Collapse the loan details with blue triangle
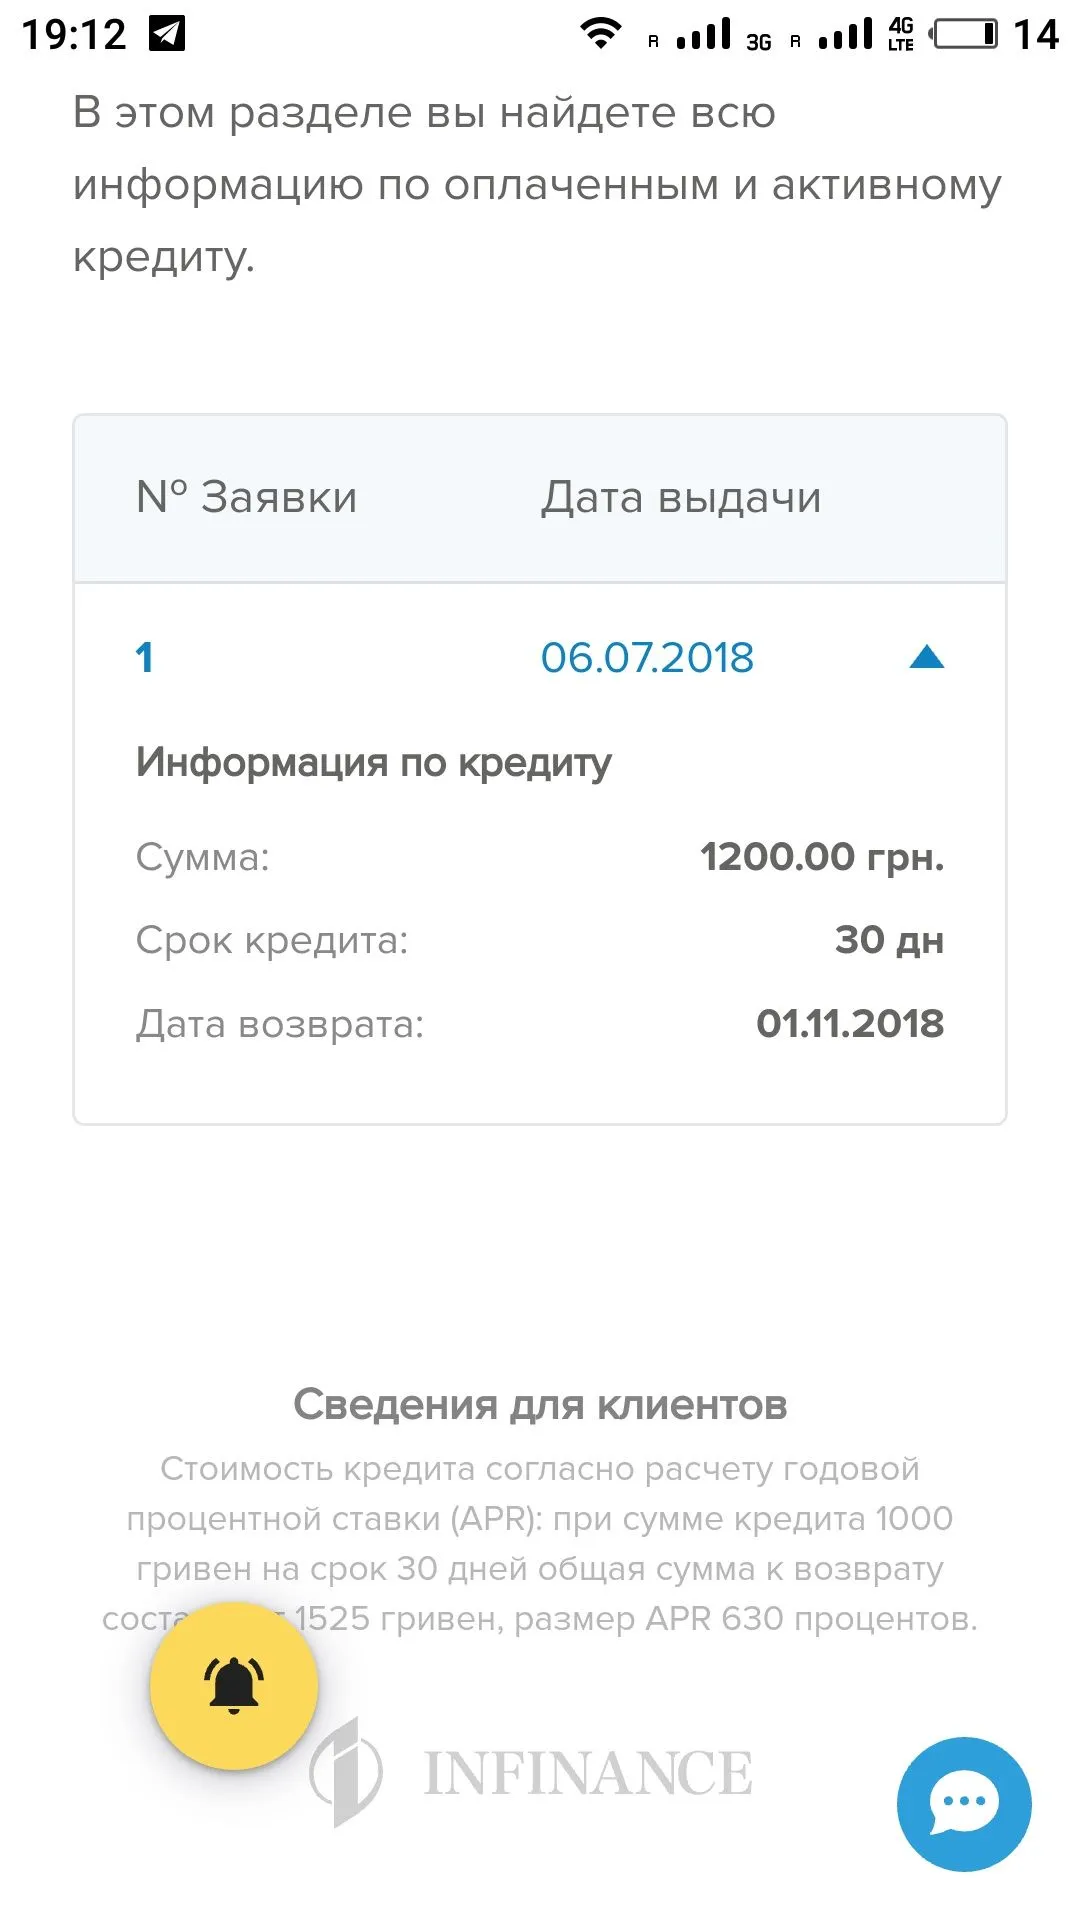Screen dimensions: 1080x1920 (x=926, y=657)
